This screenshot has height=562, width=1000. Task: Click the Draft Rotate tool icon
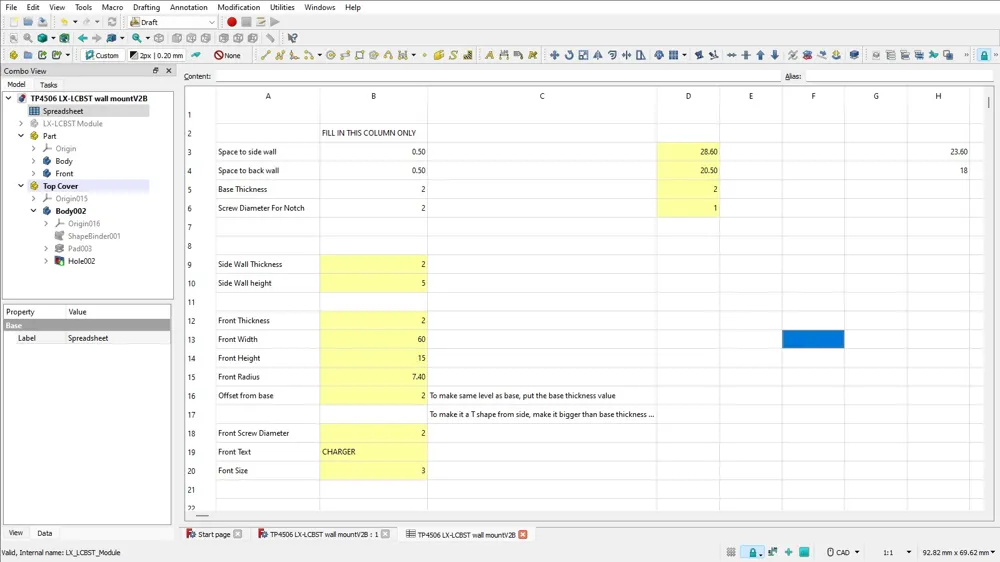pyautogui.click(x=569, y=55)
